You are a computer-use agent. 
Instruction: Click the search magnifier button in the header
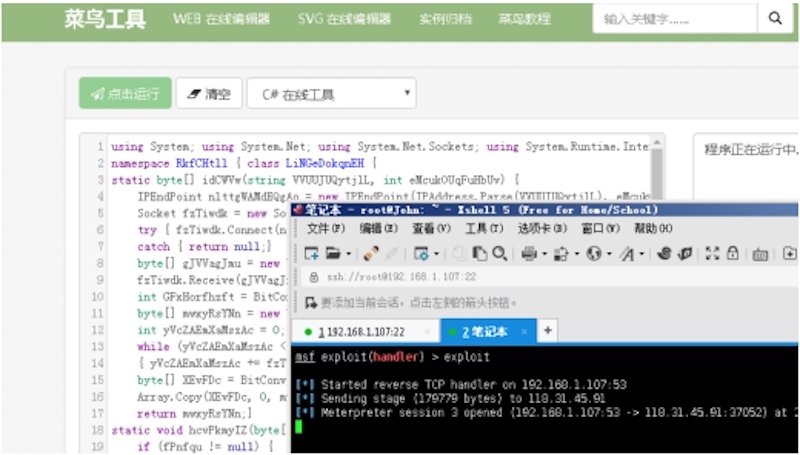tap(775, 19)
